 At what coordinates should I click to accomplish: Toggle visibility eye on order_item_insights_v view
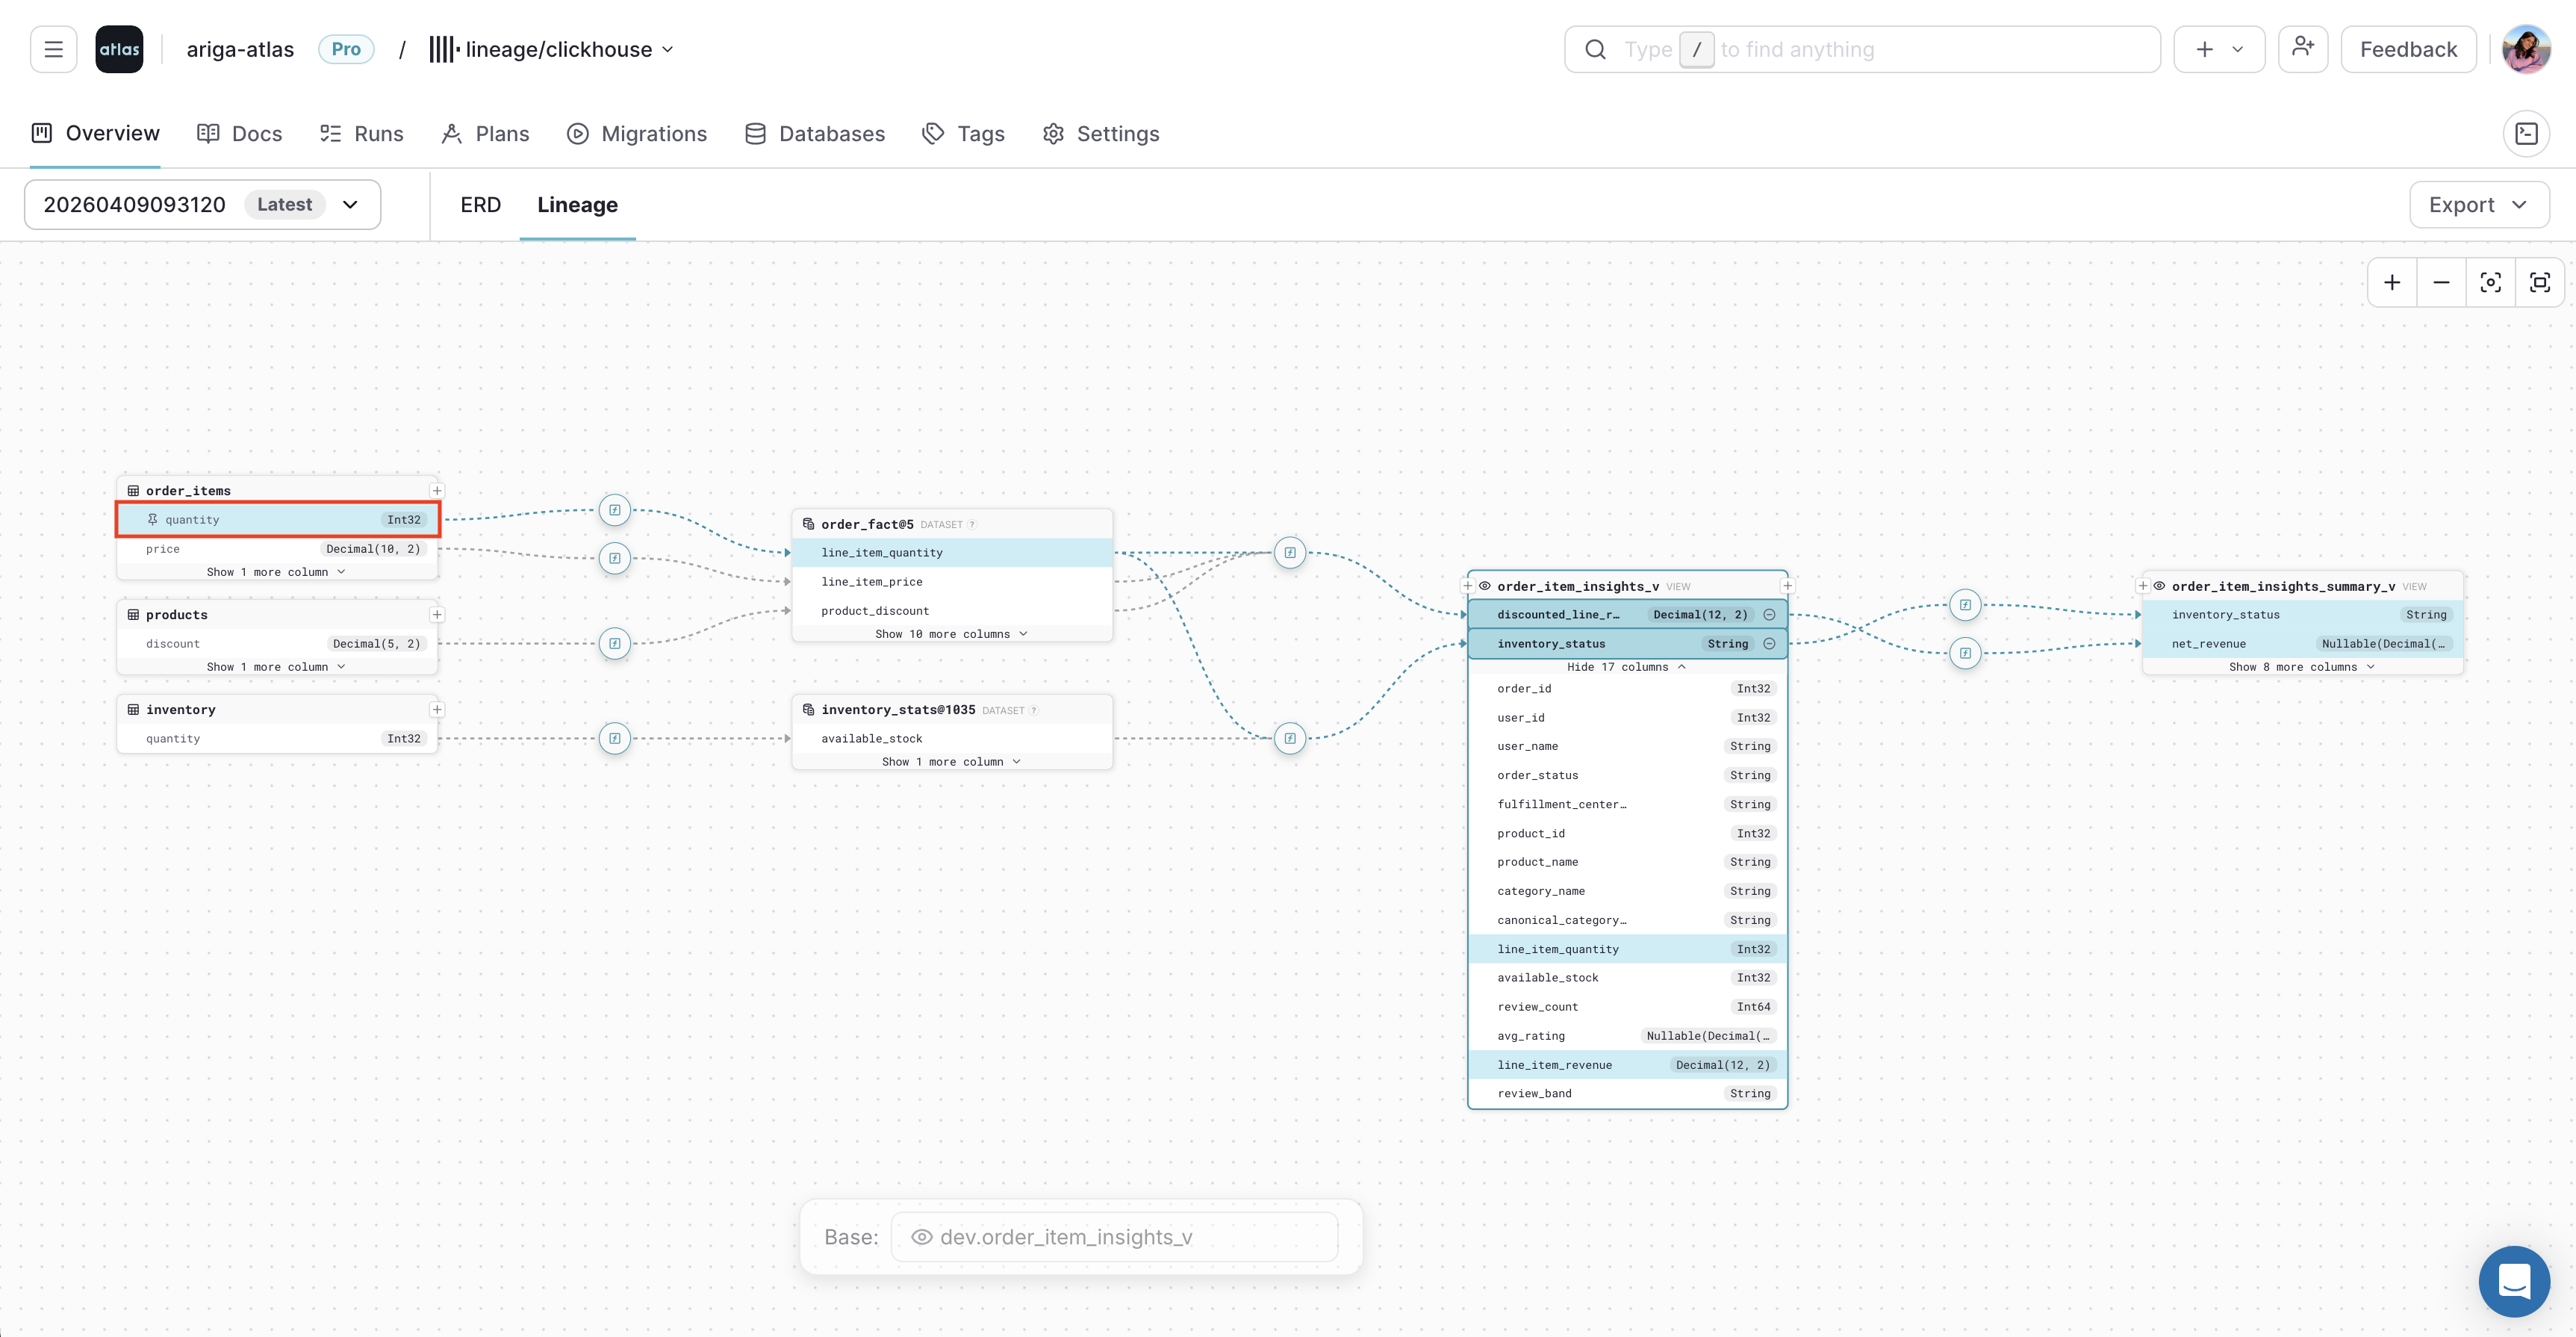coord(1484,586)
